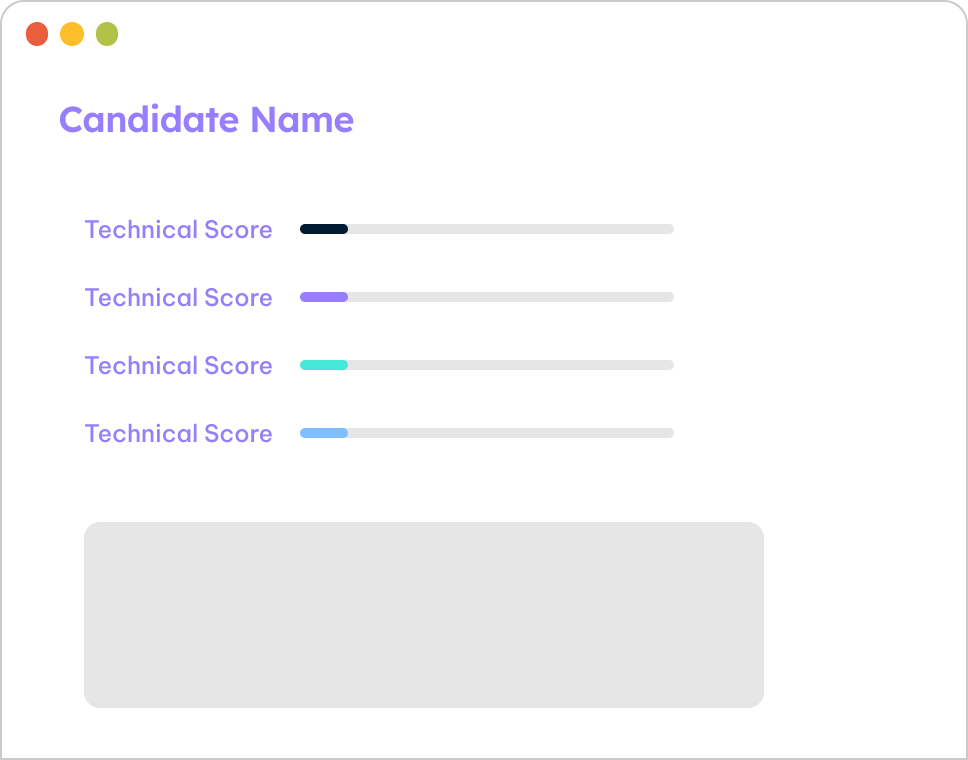This screenshot has height=760, width=968.
Task: Click the word Technical beside the light blue bar
Action: click(x=141, y=433)
